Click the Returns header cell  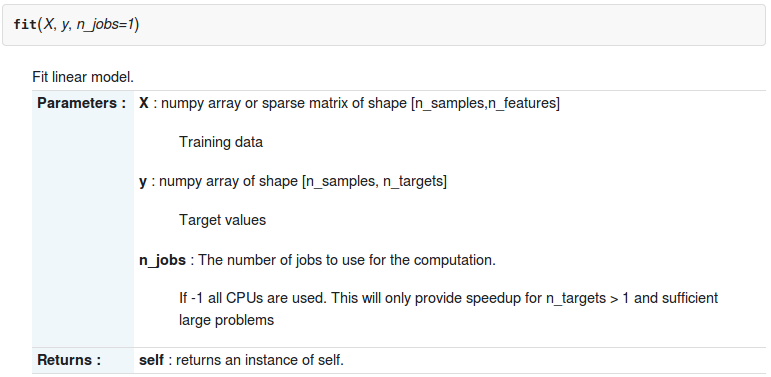coord(83,360)
